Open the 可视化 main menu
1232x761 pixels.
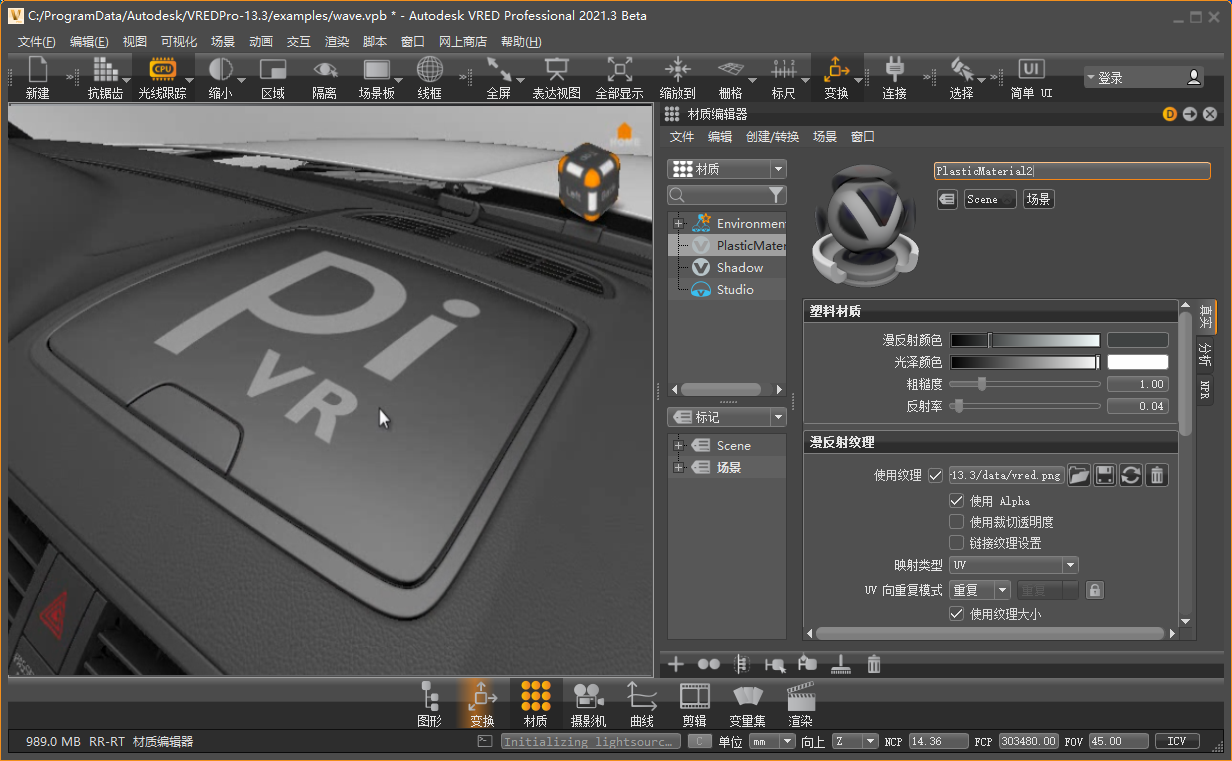coord(179,42)
